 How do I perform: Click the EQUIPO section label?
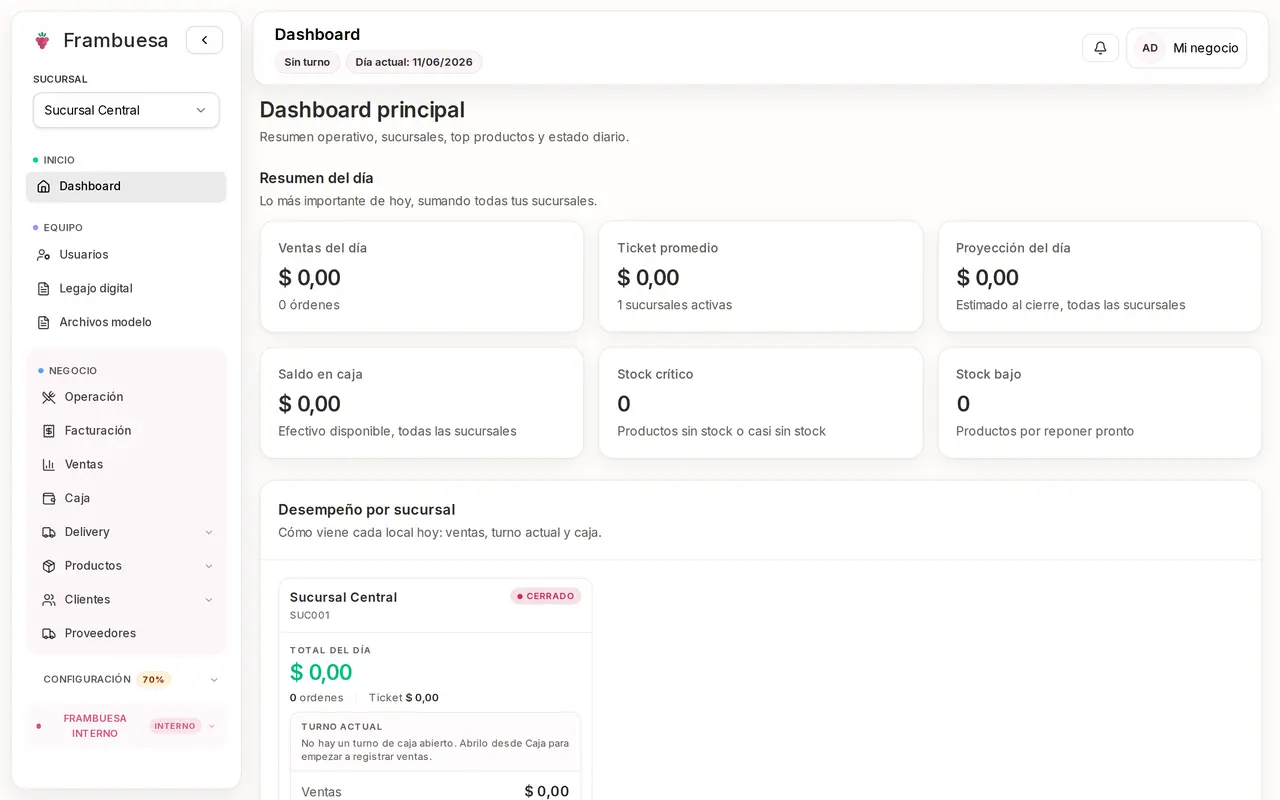63,228
